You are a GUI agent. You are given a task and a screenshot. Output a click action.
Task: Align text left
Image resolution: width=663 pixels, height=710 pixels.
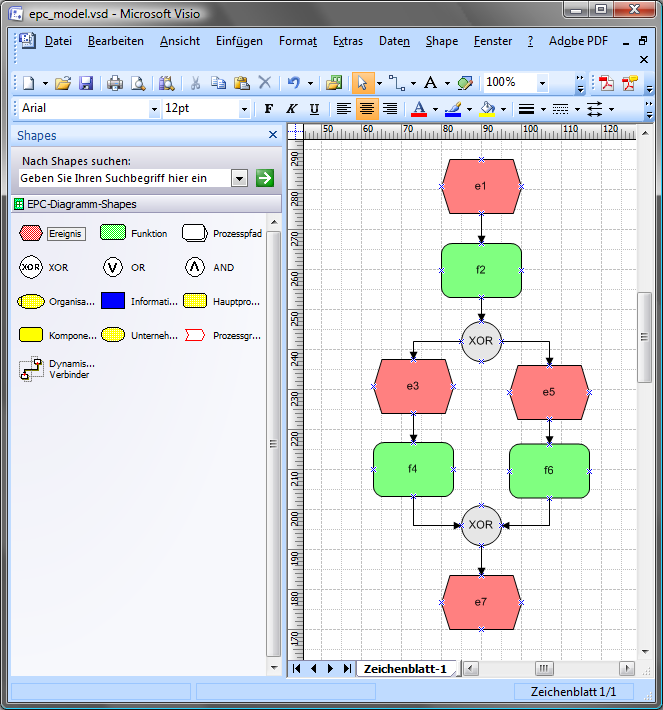(343, 109)
